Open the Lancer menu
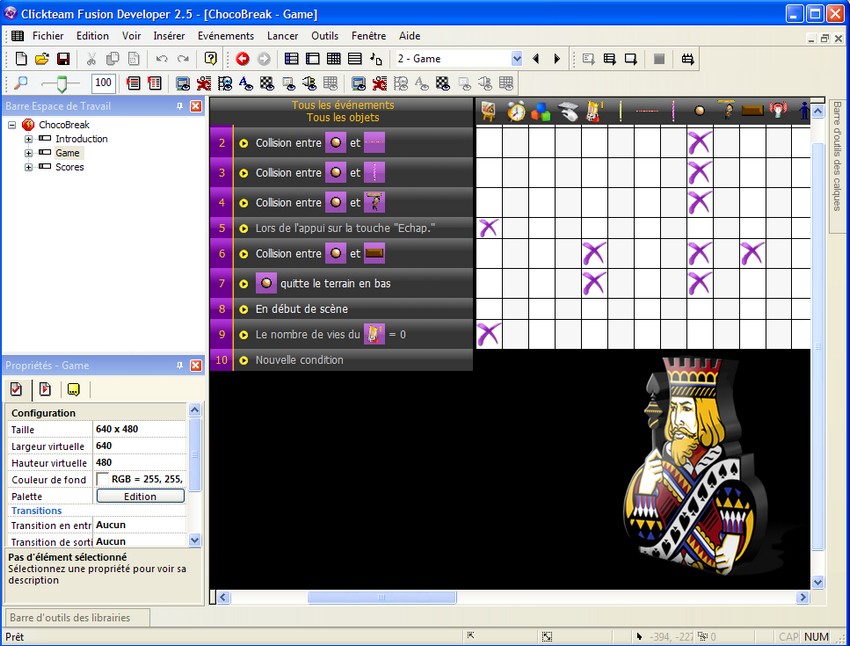The width and height of the screenshot is (850, 646). click(282, 36)
